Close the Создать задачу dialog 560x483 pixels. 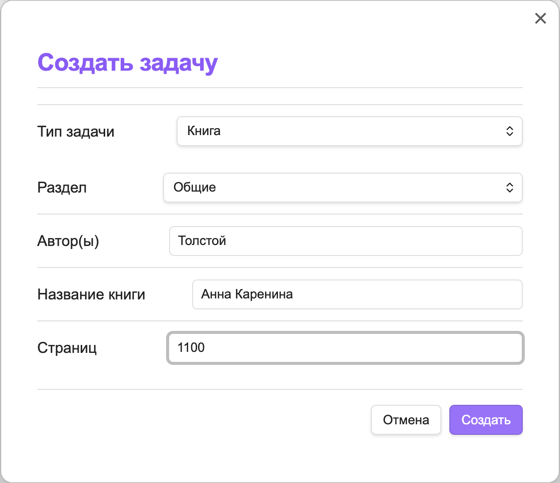point(540,18)
